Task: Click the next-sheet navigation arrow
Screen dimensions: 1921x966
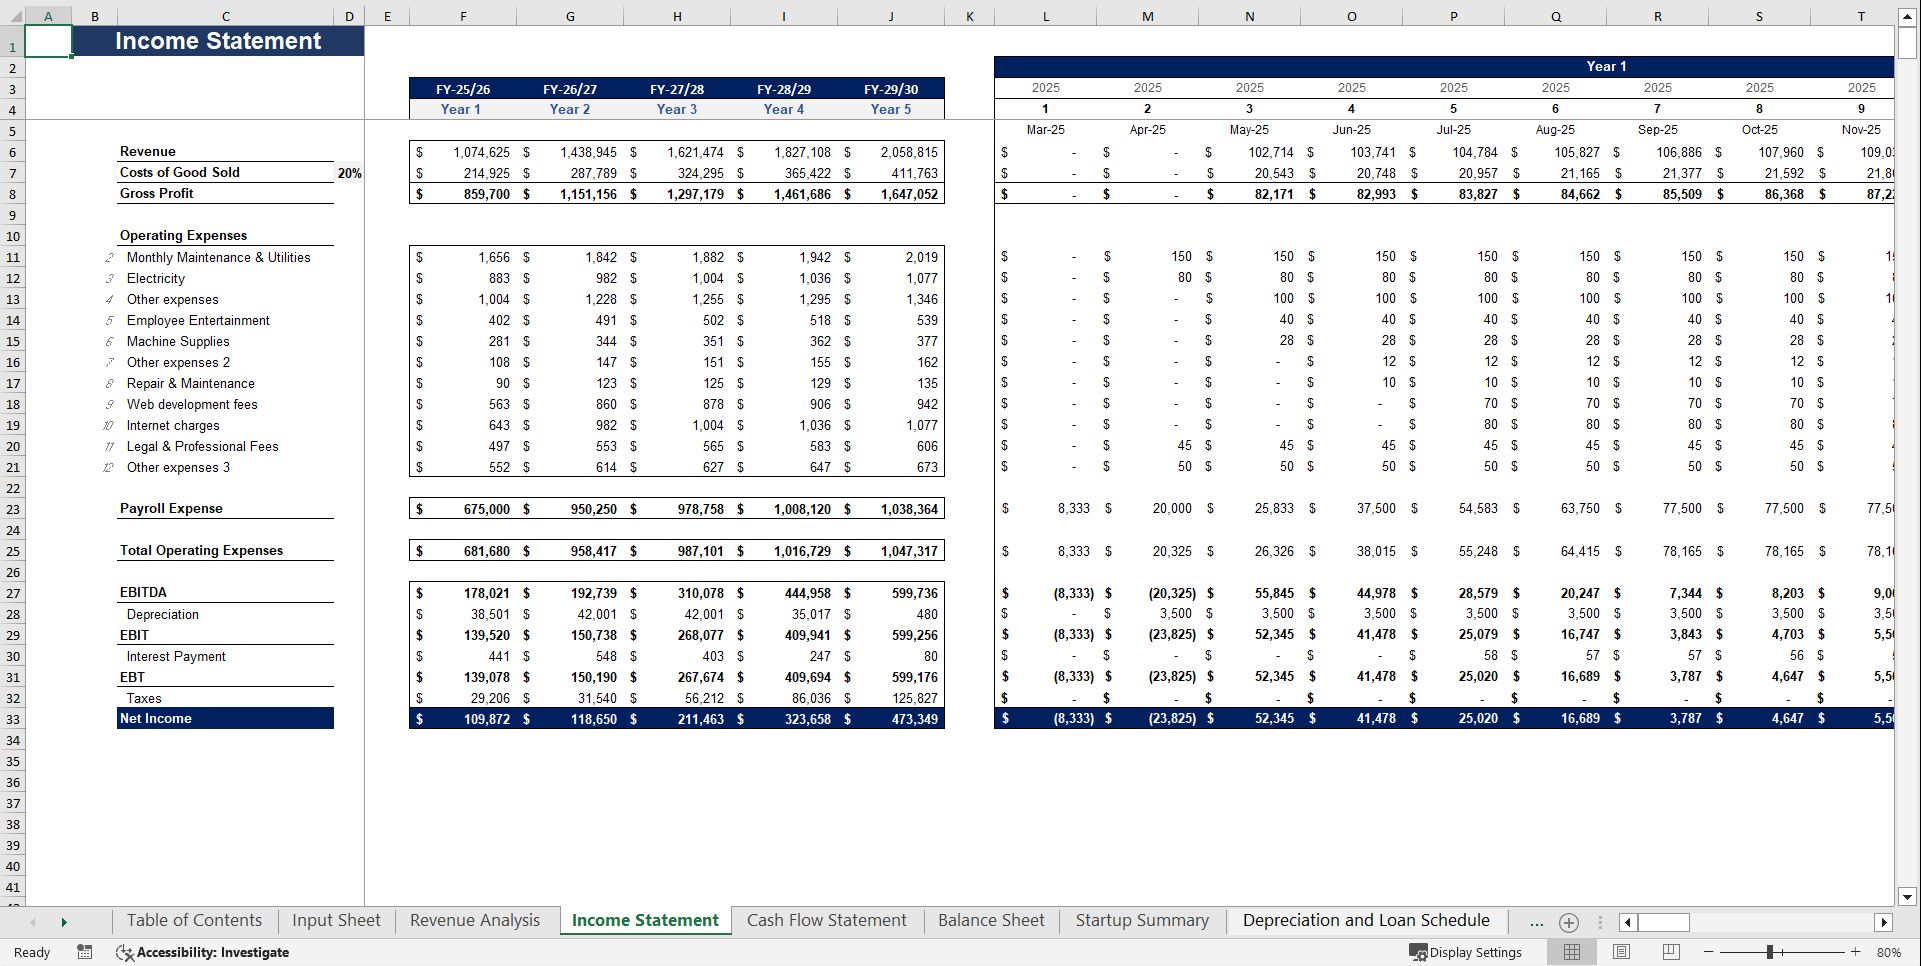Action: pyautogui.click(x=64, y=921)
